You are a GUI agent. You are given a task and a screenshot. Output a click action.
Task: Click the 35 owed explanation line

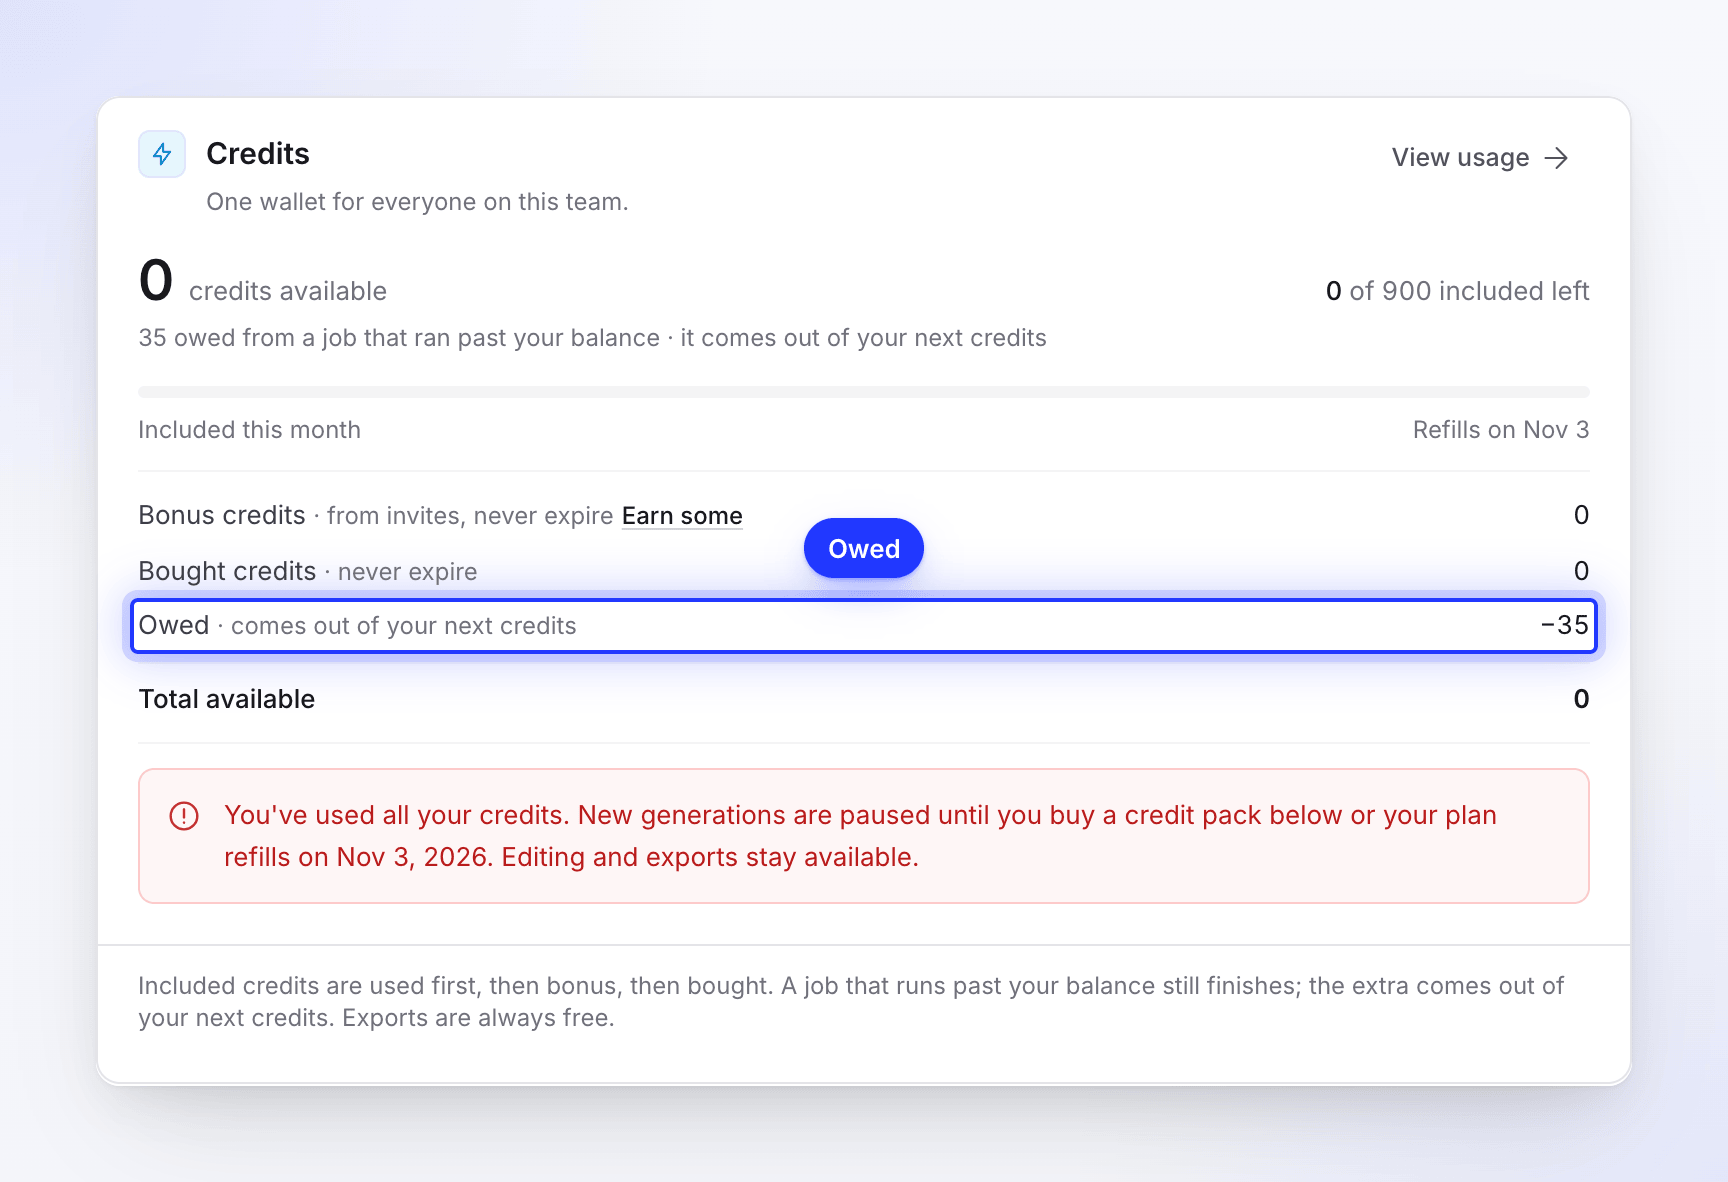pyautogui.click(x=592, y=338)
